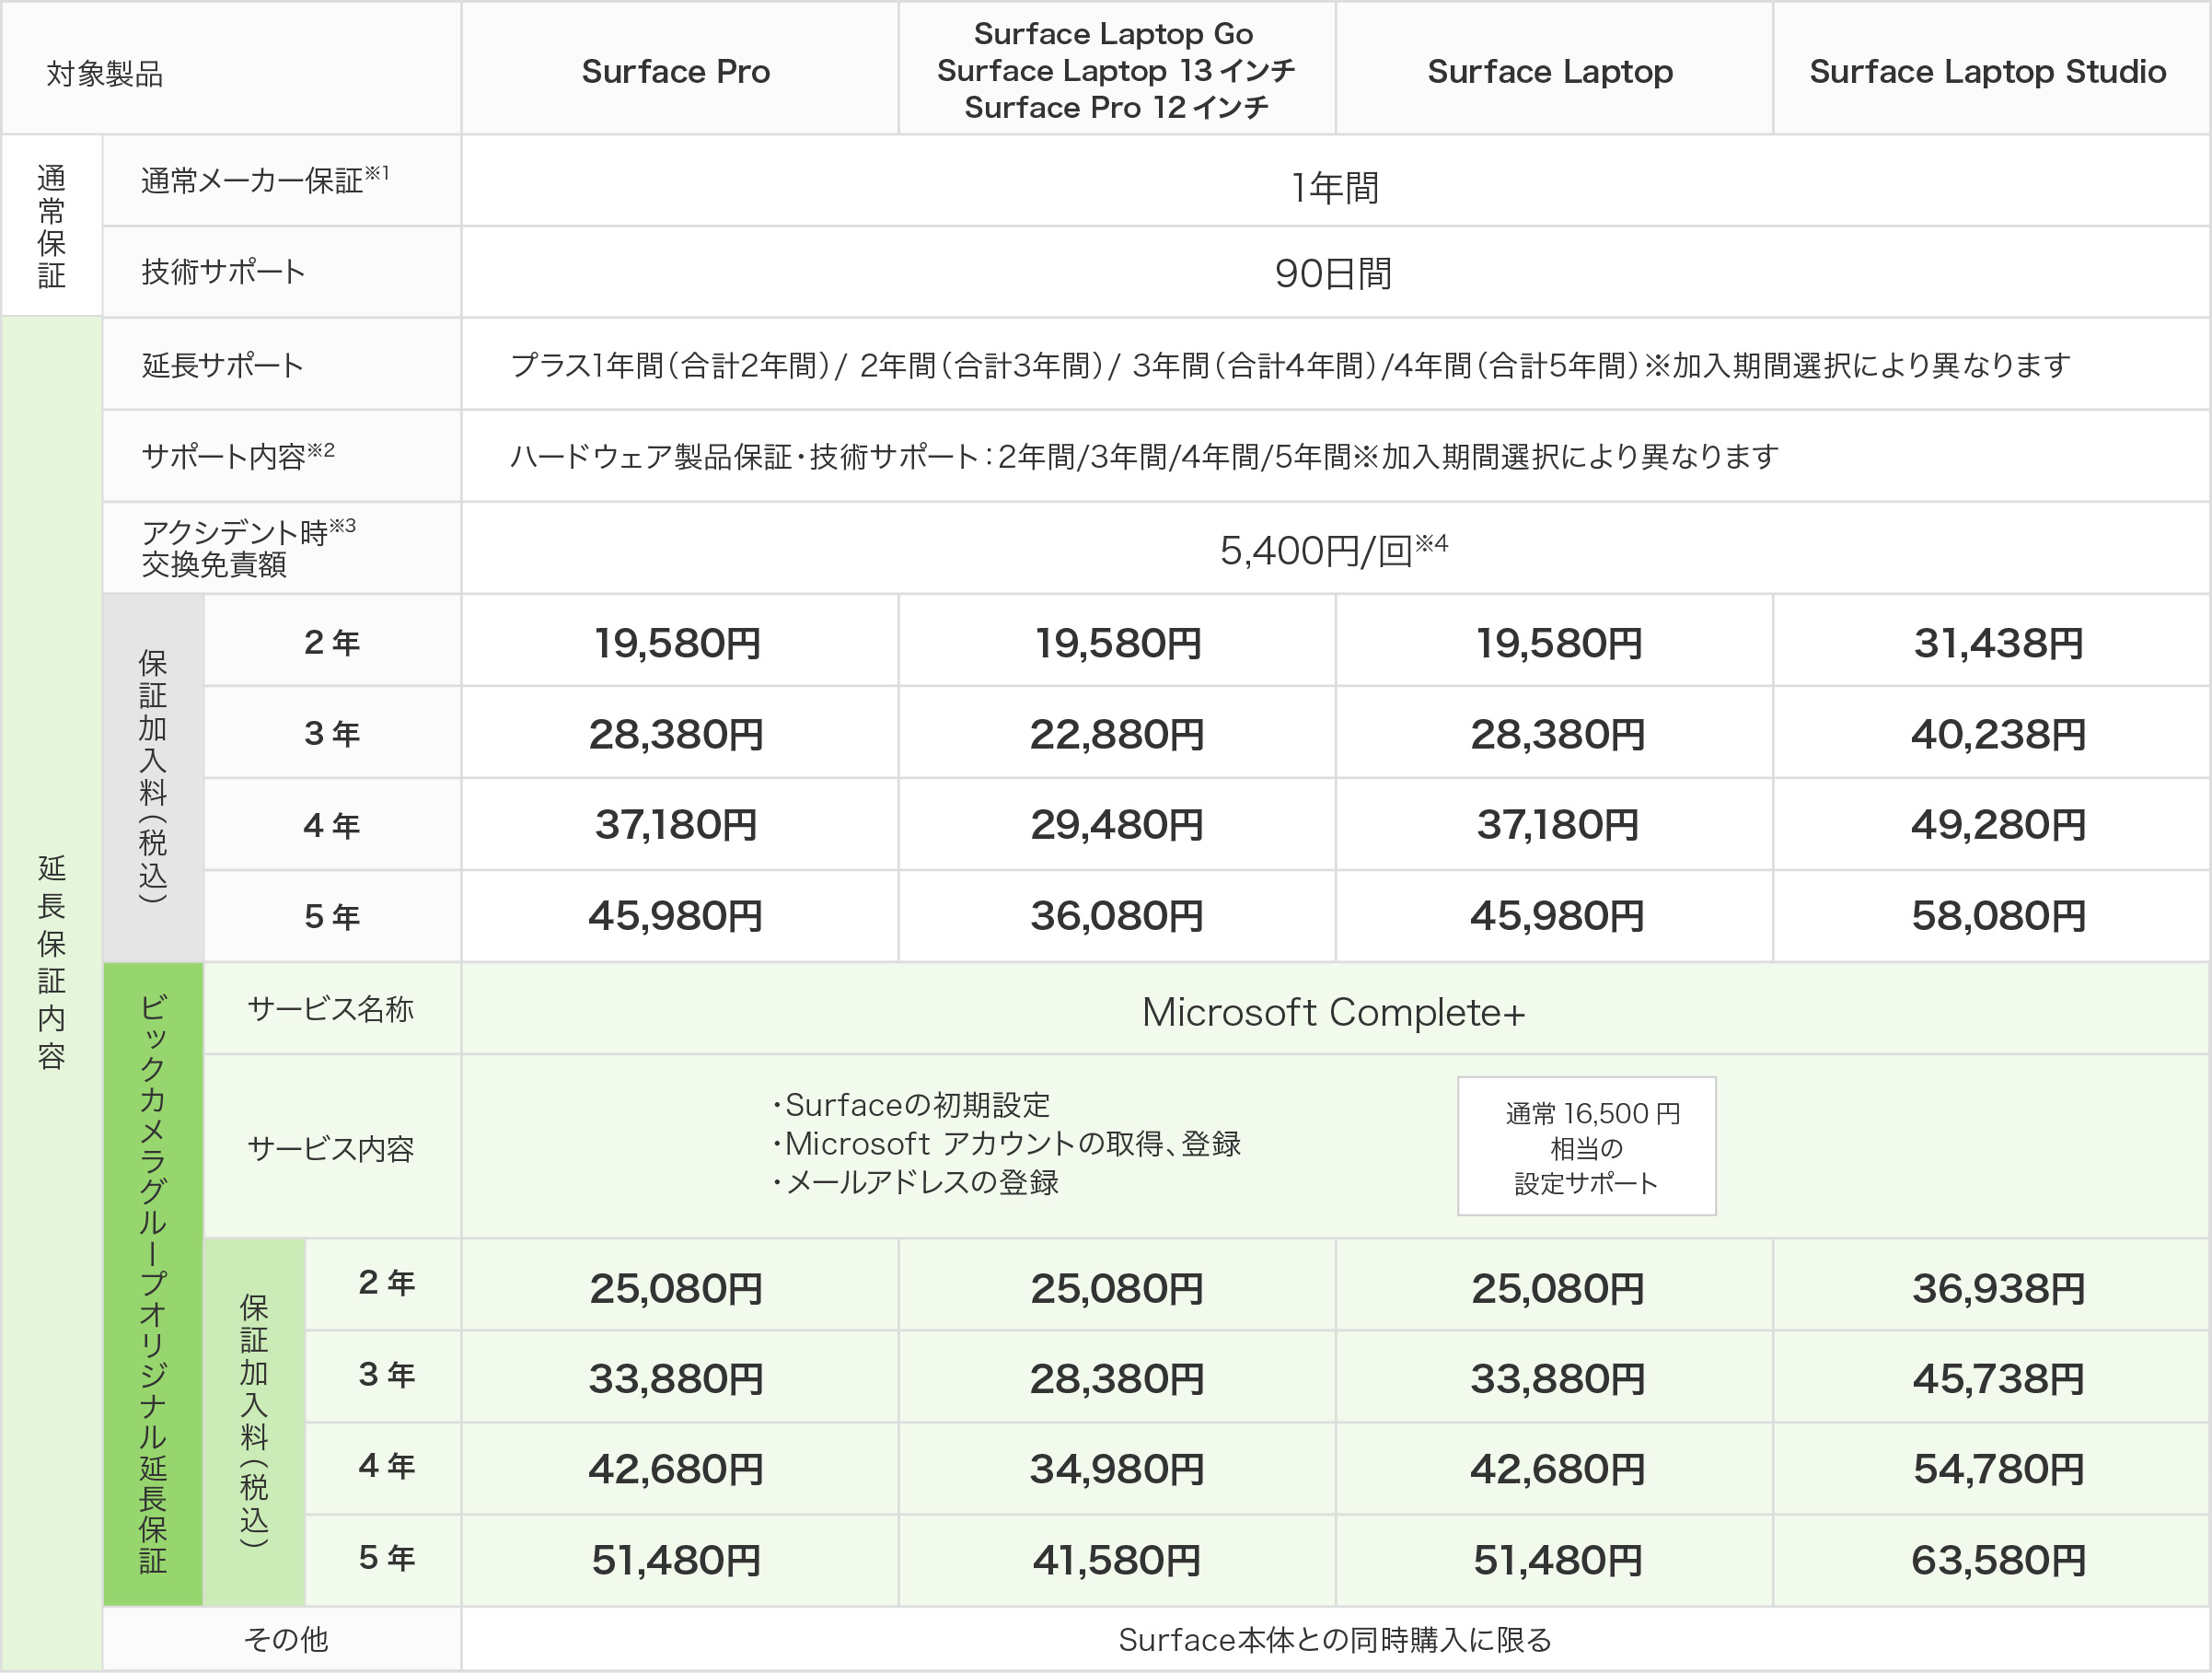Click the light-green vertical 保証加入料(税込) label

coord(254,1421)
